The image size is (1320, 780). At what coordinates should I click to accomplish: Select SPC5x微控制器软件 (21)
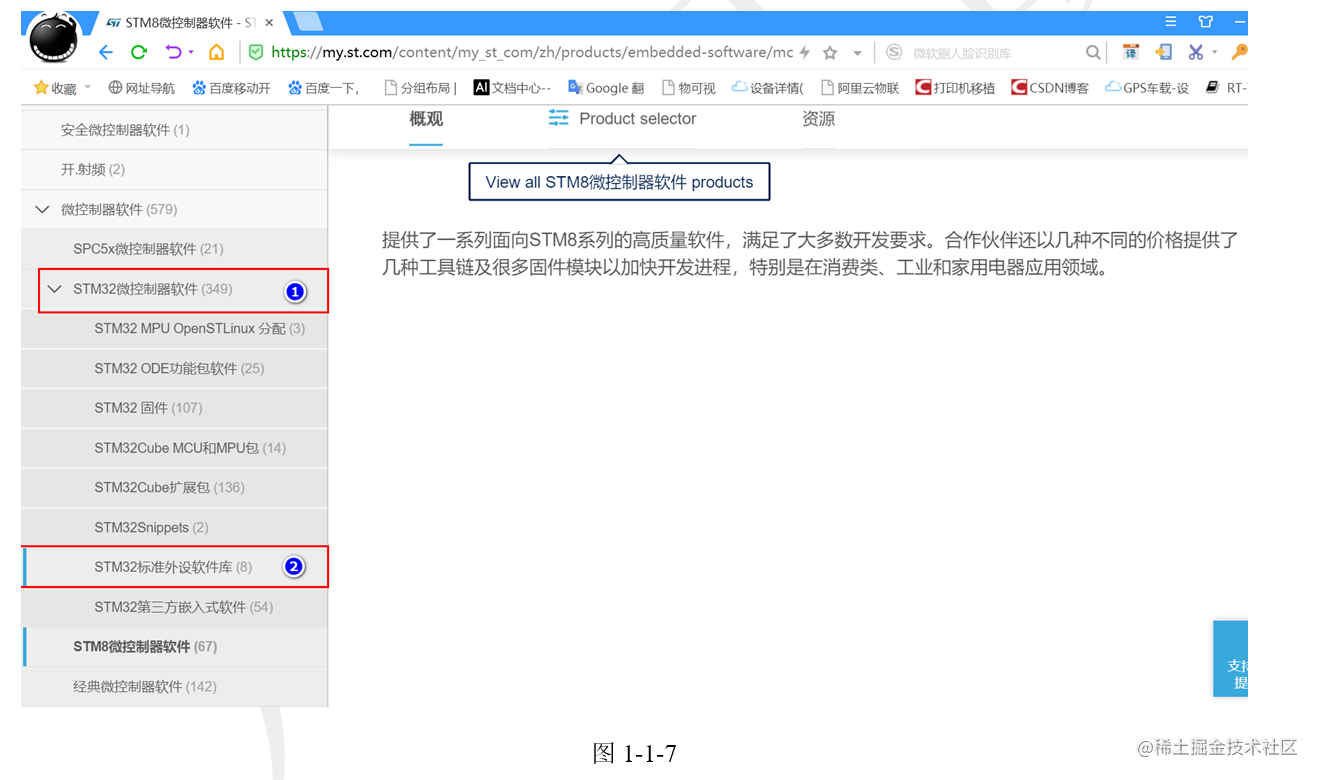tap(175, 249)
